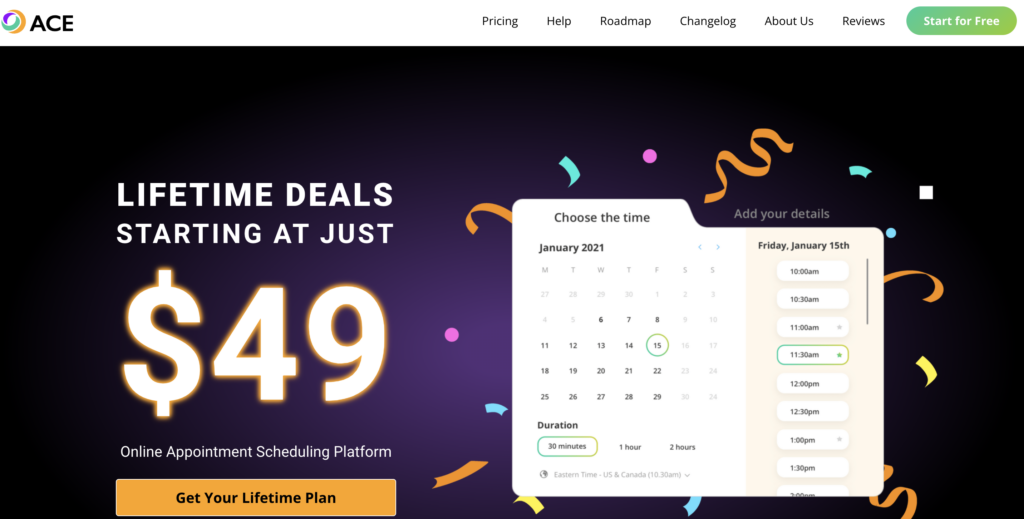Choose the 1 hour duration option
Image resolution: width=1024 pixels, height=519 pixels.
(x=630, y=447)
